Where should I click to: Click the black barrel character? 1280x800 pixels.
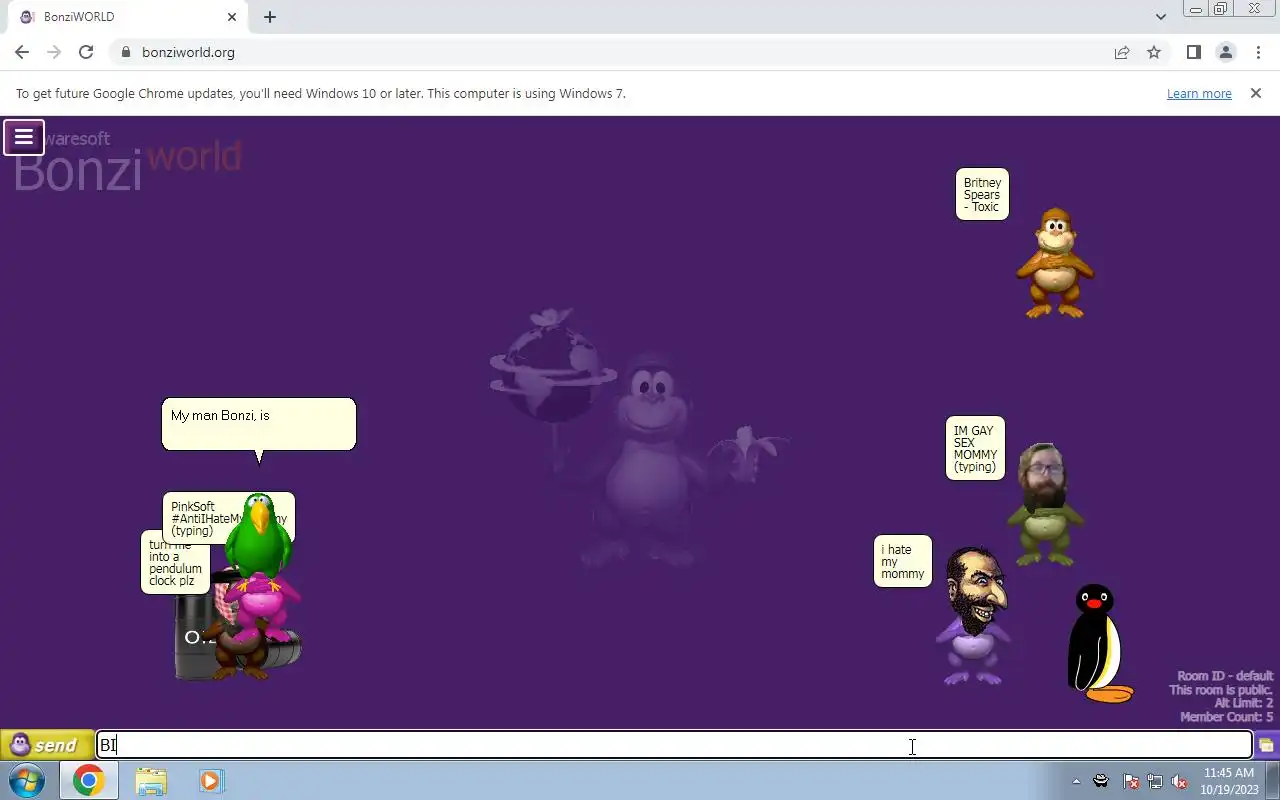coord(195,637)
